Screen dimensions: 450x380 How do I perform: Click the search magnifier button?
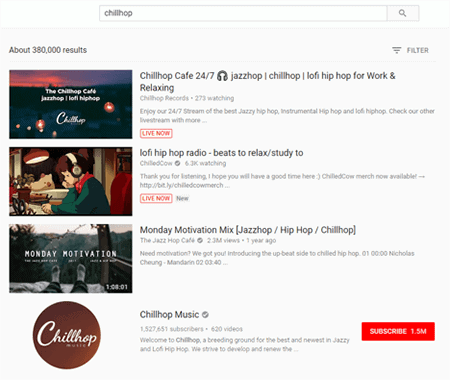(x=403, y=13)
